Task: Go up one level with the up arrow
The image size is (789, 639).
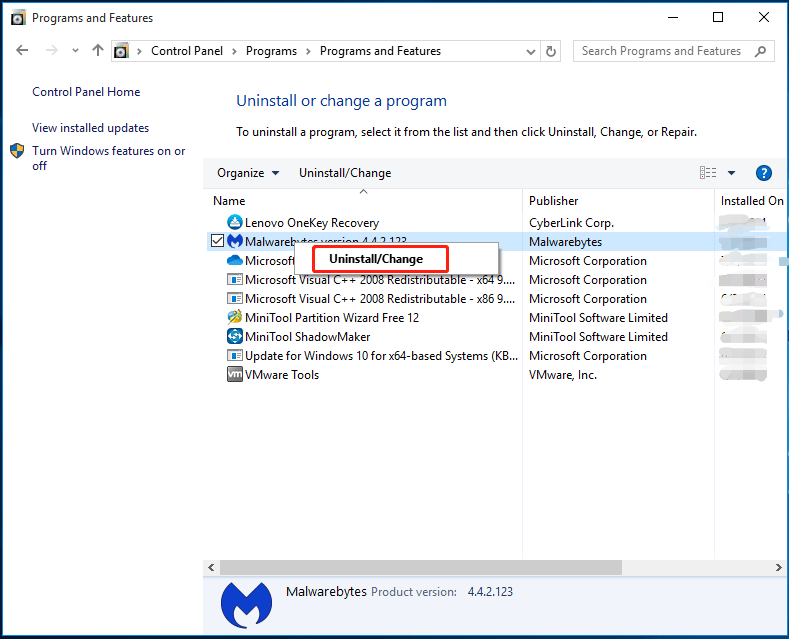Action: tap(98, 50)
